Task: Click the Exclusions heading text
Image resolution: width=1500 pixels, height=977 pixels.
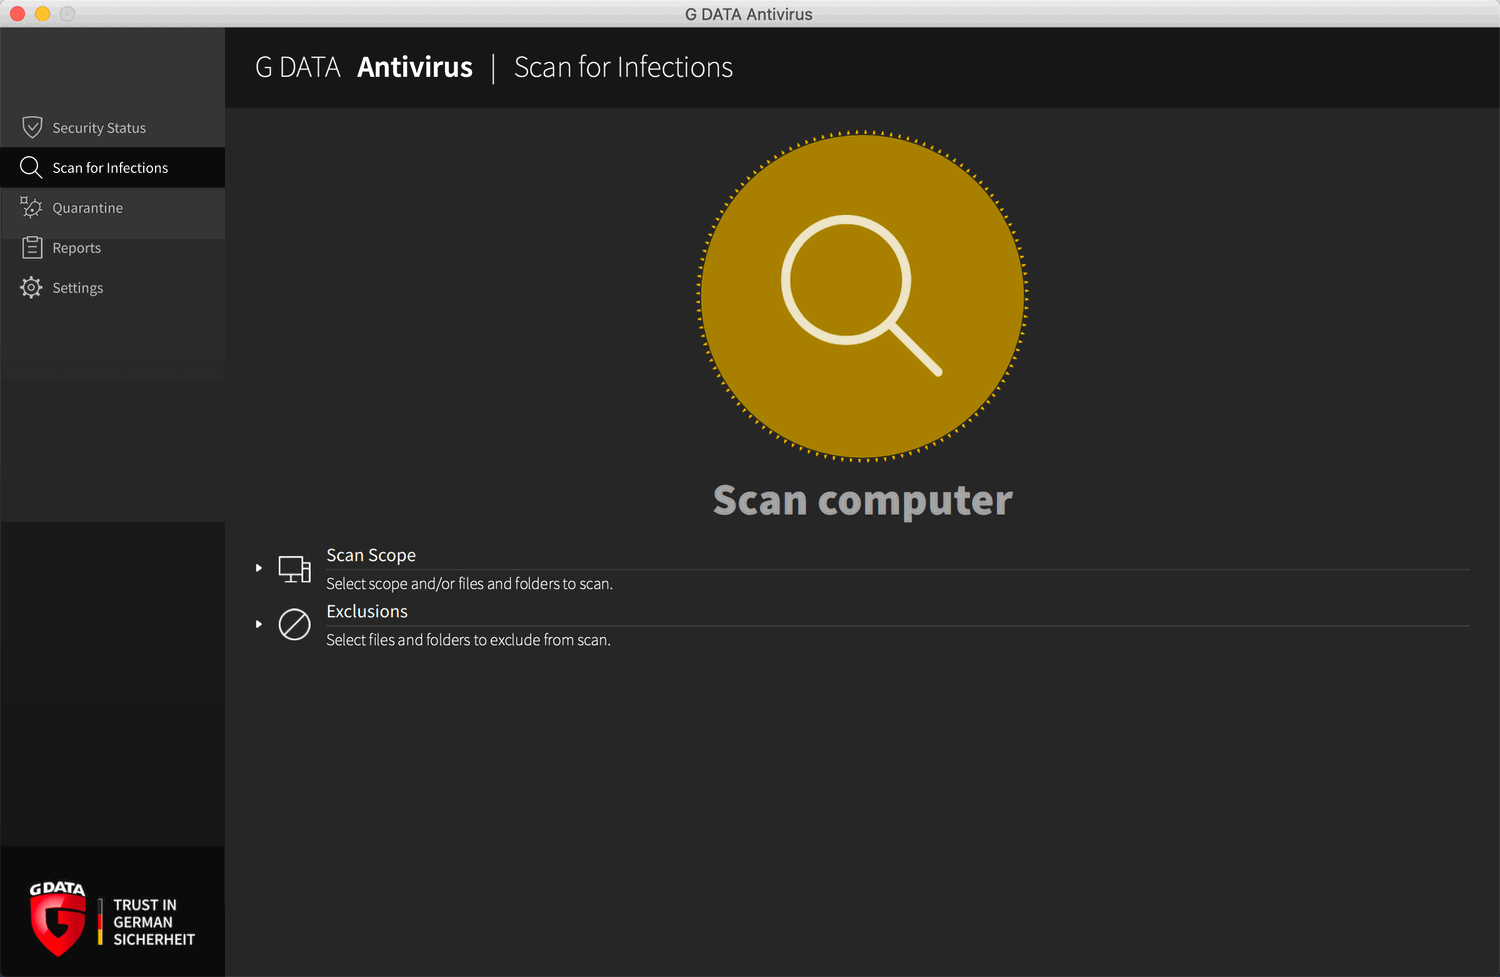Action: pos(367,611)
